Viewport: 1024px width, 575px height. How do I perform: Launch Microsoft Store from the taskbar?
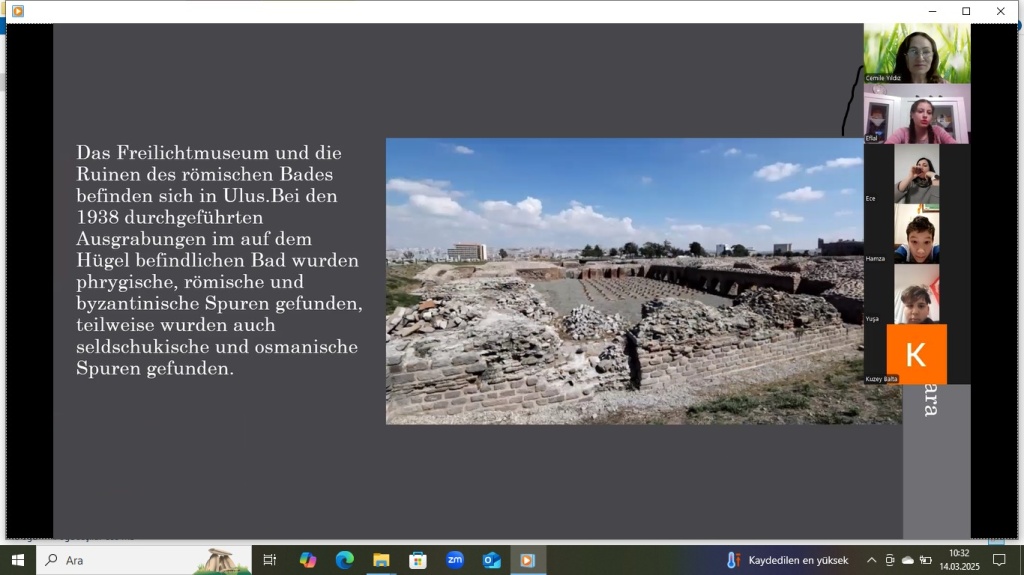pyautogui.click(x=418, y=560)
